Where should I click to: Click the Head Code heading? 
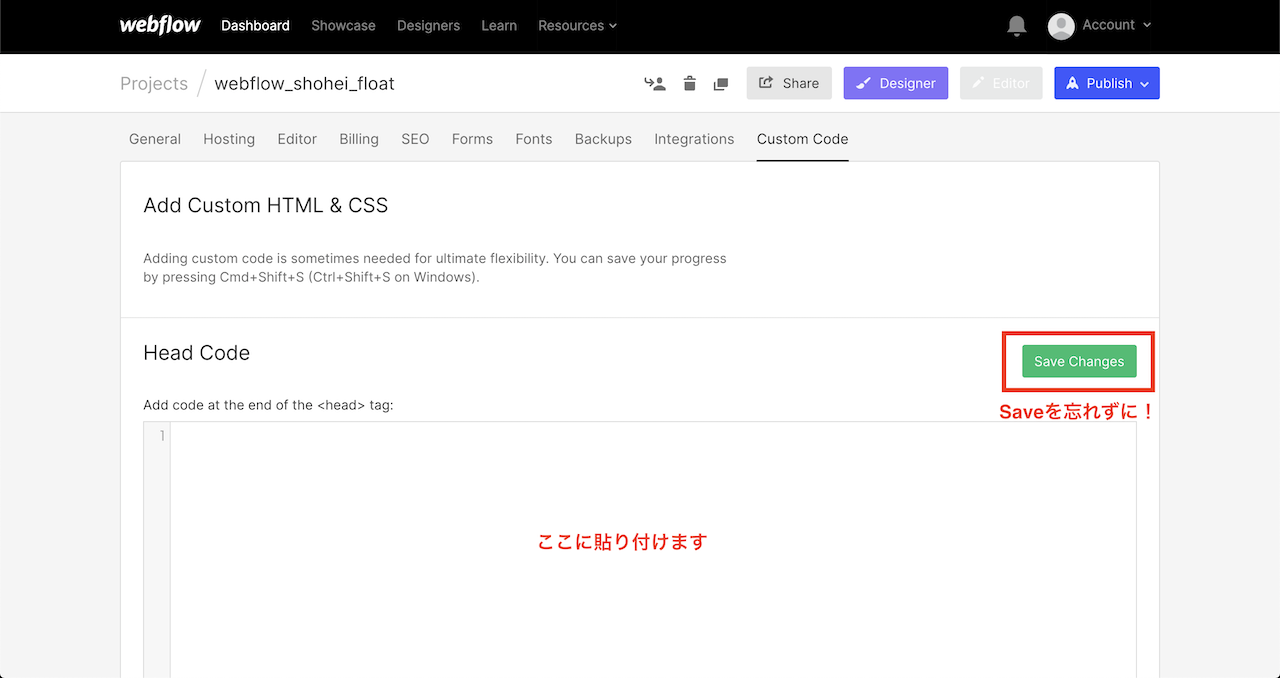[197, 352]
